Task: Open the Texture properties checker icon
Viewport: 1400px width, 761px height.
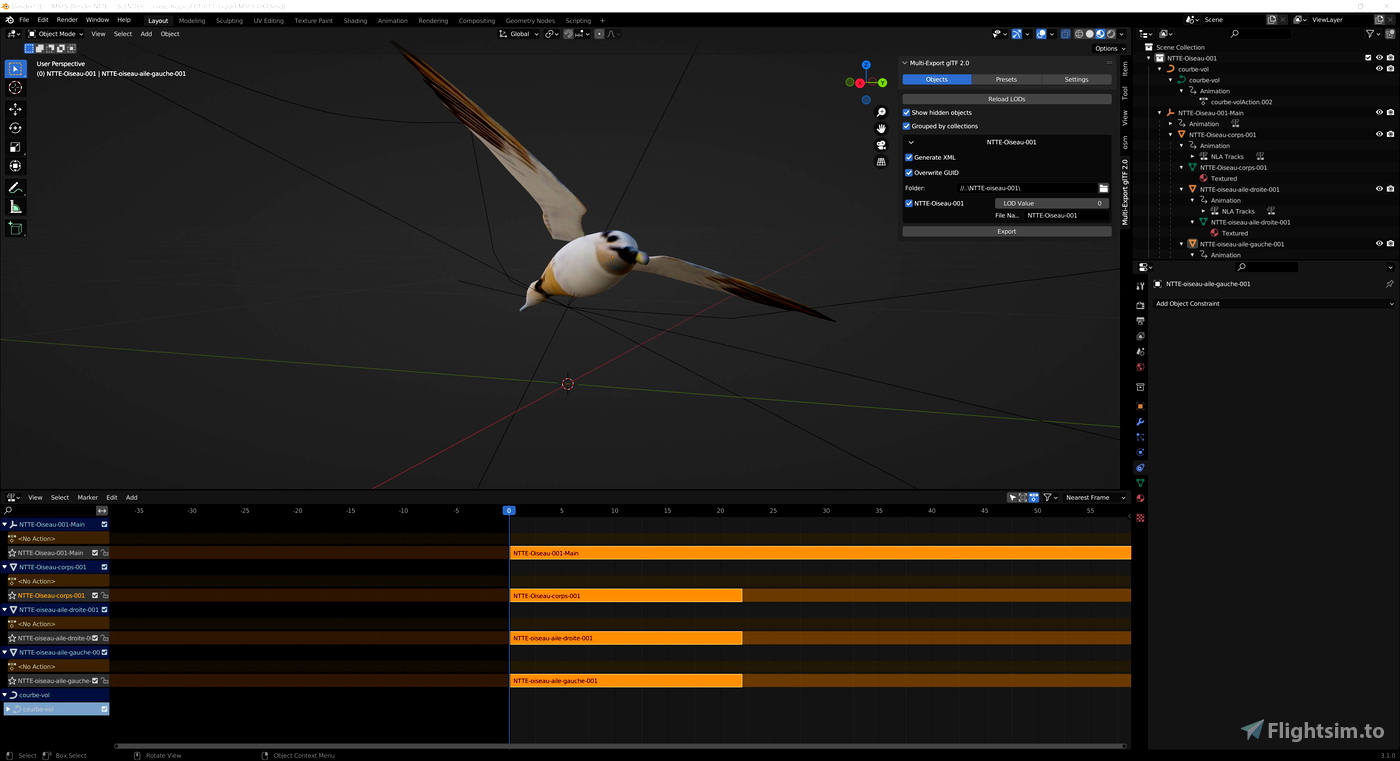Action: point(1140,517)
